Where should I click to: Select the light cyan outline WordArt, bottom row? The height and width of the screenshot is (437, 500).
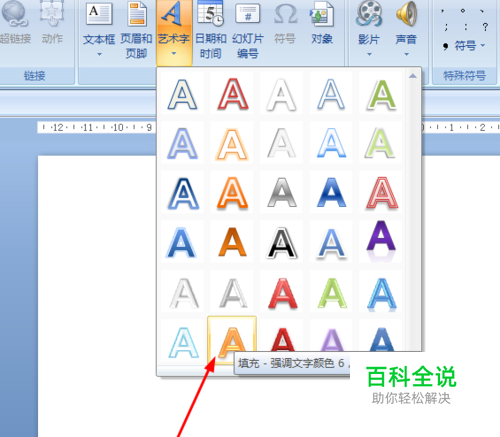coord(183,342)
